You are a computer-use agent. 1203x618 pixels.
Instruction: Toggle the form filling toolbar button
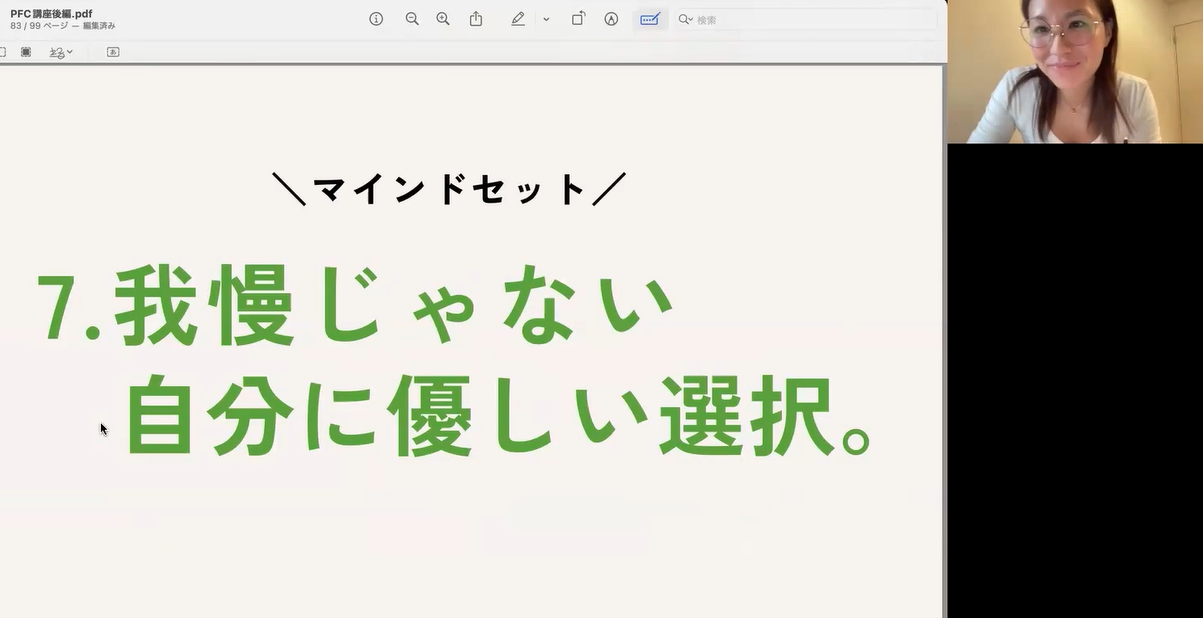pos(650,19)
